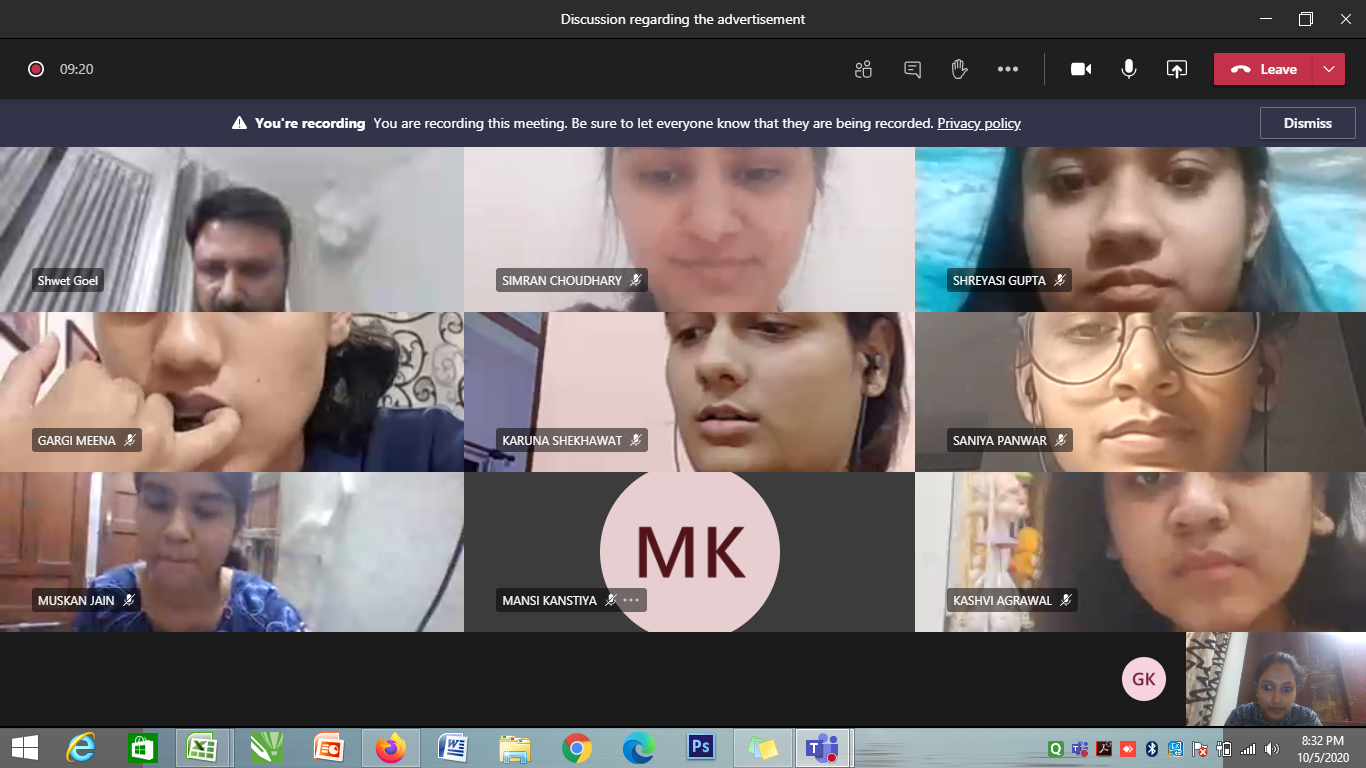Open the Privacy policy link
The image size is (1366, 768).
click(x=978, y=123)
